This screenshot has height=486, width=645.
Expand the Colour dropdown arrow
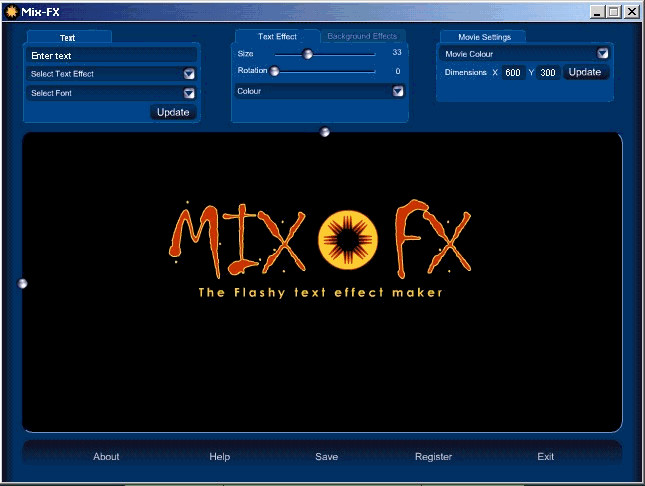(x=398, y=91)
